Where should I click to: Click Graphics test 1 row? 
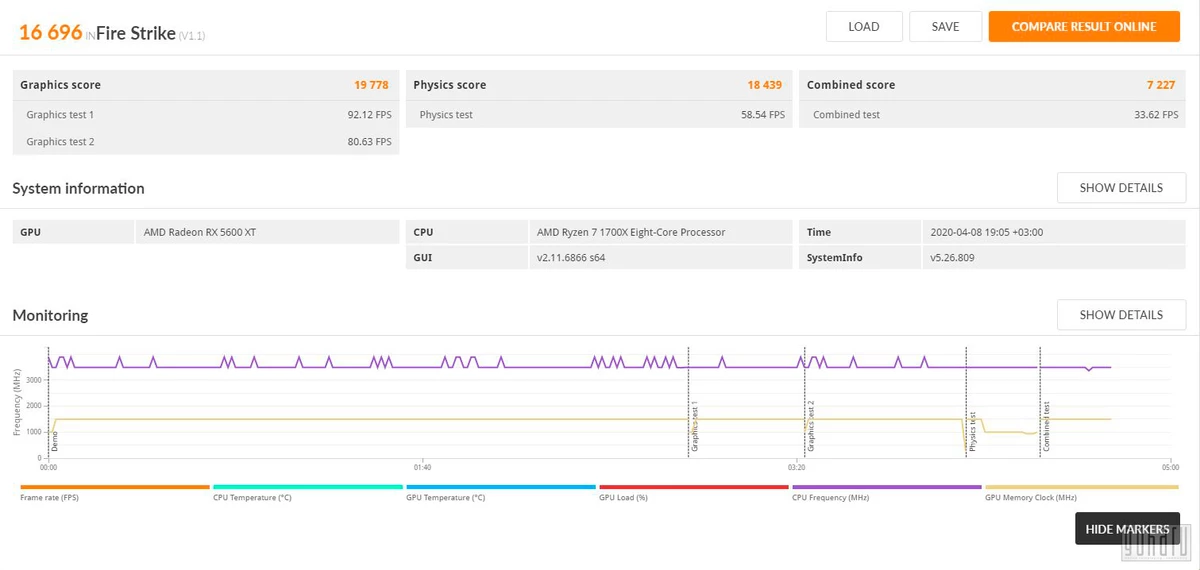(206, 115)
